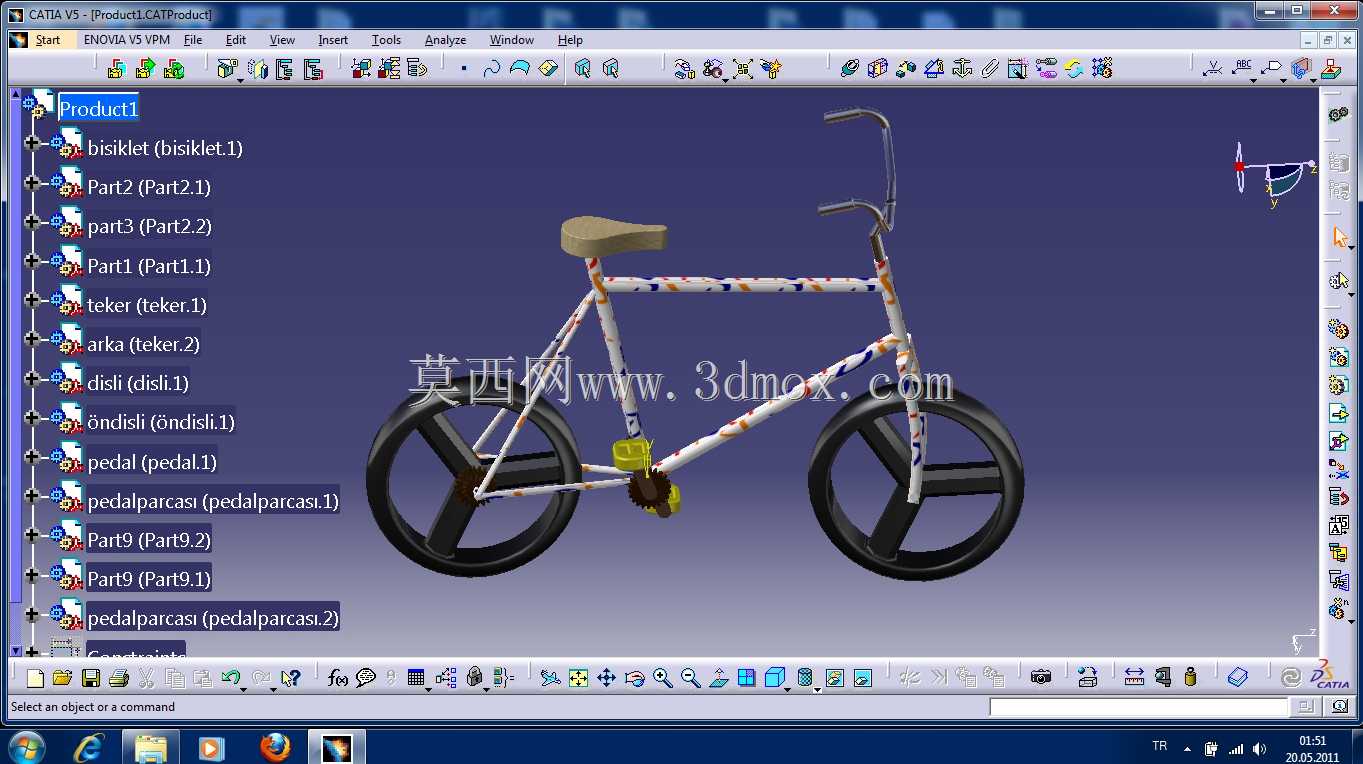Click the Undo arrow icon
This screenshot has width=1363, height=764.
(x=231, y=678)
